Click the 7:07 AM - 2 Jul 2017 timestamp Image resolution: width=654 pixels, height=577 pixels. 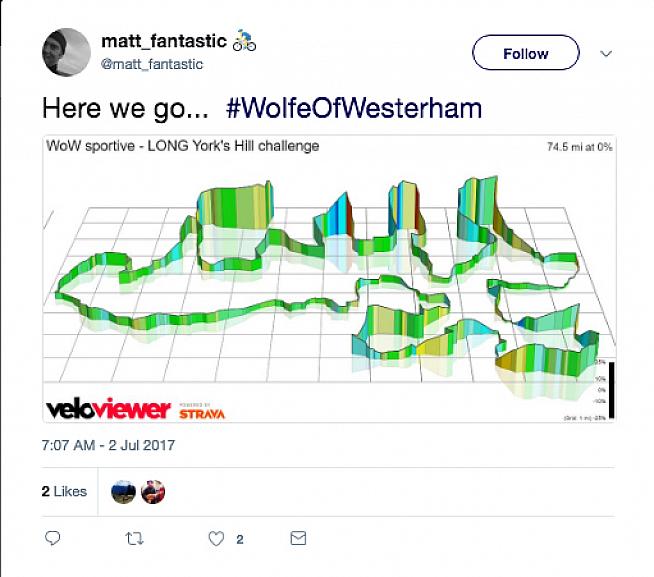[107, 444]
